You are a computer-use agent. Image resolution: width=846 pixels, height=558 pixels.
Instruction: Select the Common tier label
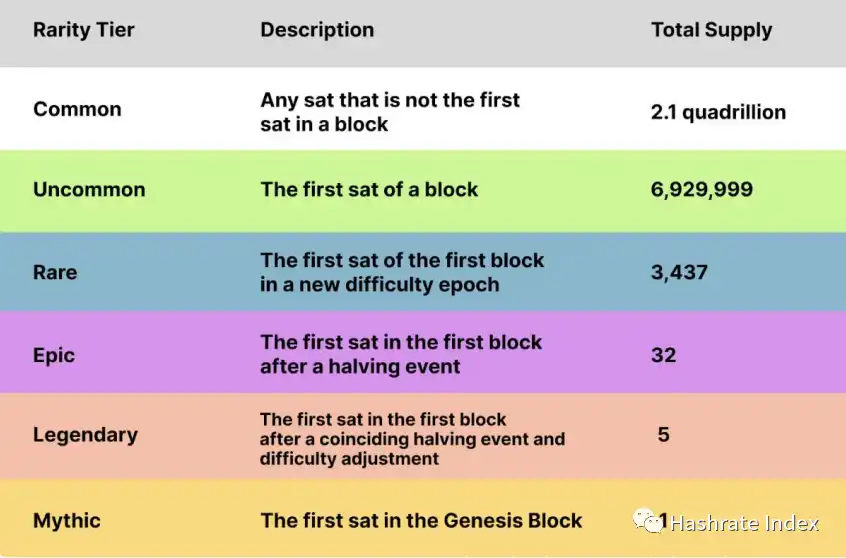click(77, 109)
